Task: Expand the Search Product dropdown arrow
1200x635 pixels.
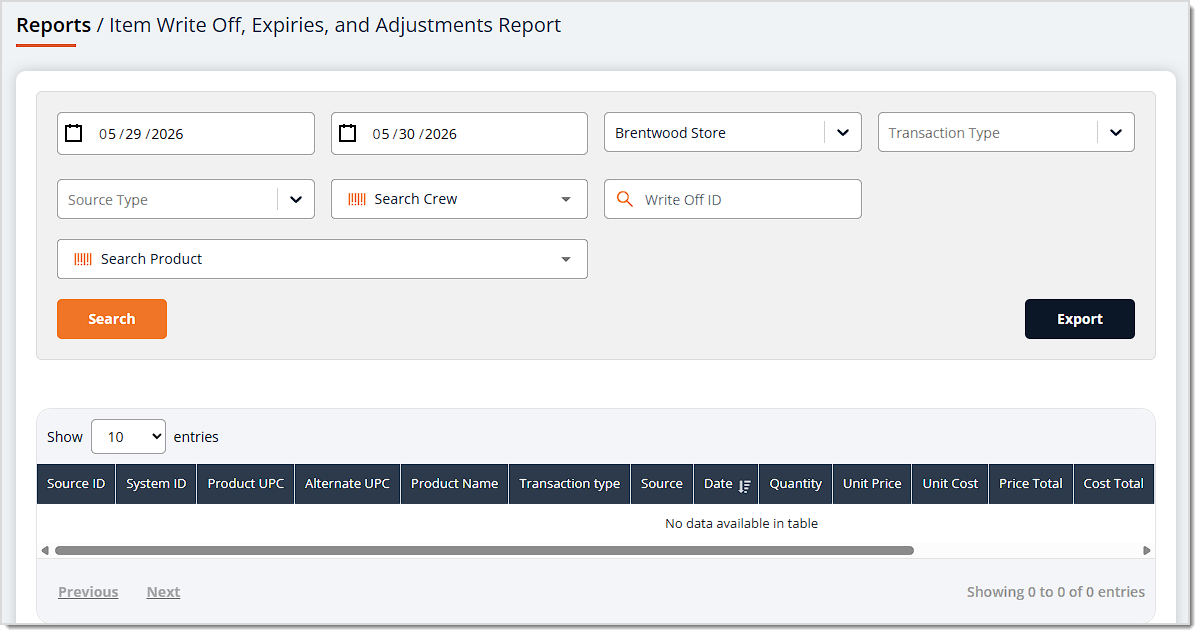Action: 566,259
